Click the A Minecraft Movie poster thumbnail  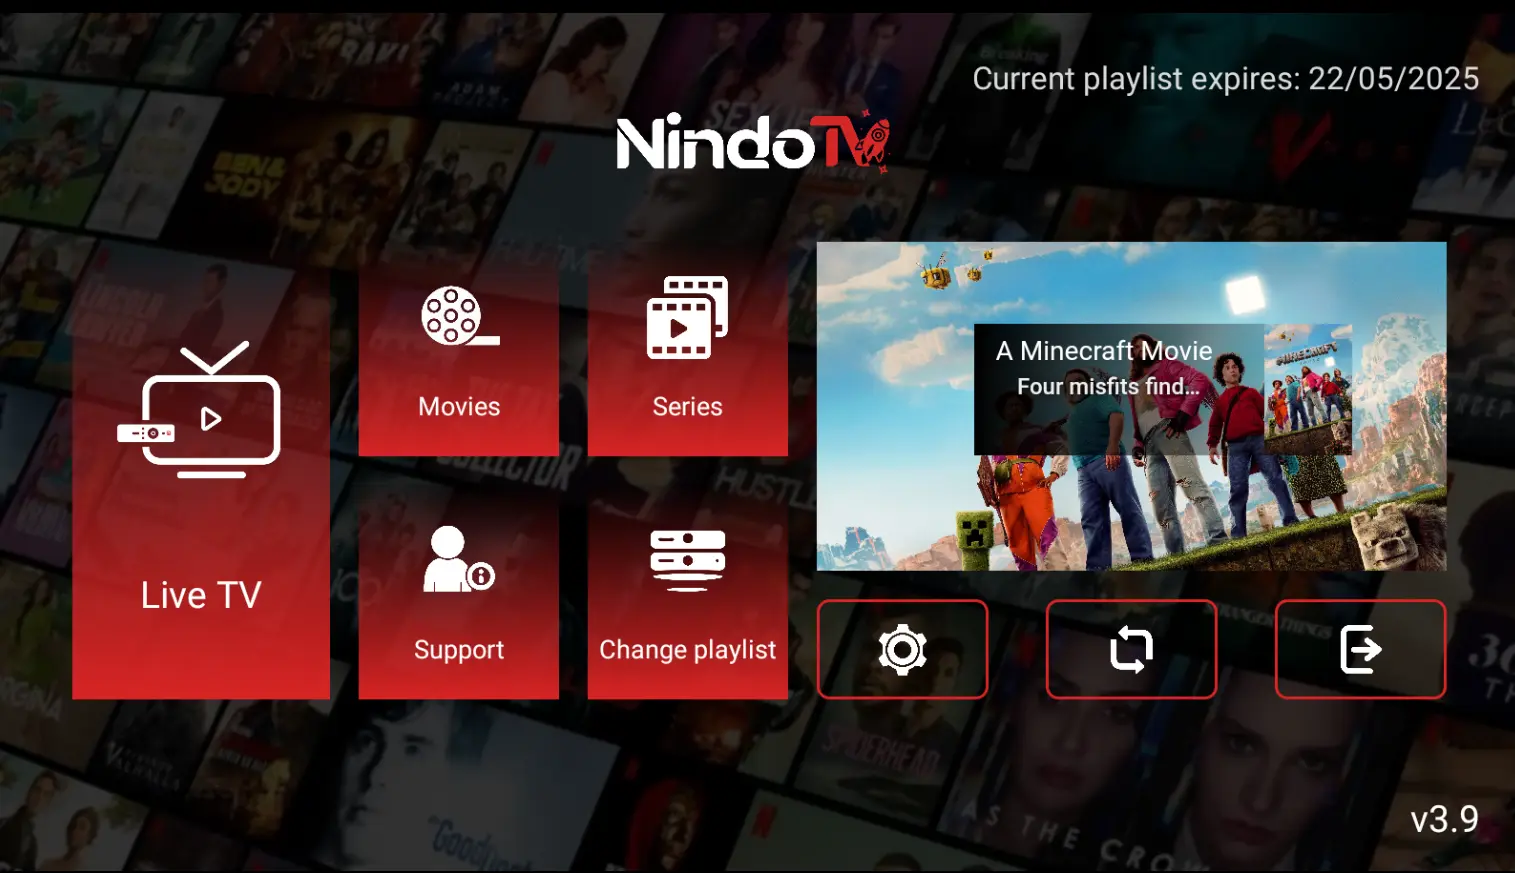pos(1308,389)
